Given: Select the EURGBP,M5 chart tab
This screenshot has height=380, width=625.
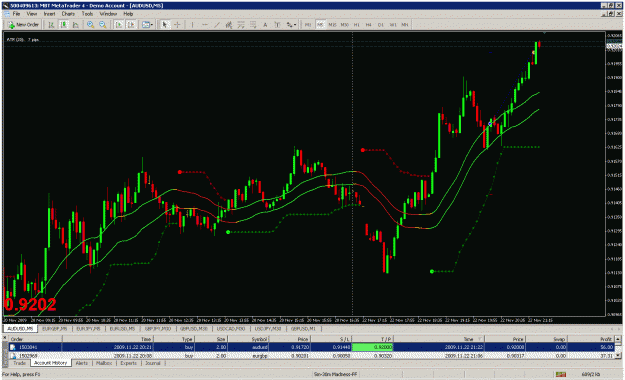Looking at the screenshot, I should tap(55, 329).
